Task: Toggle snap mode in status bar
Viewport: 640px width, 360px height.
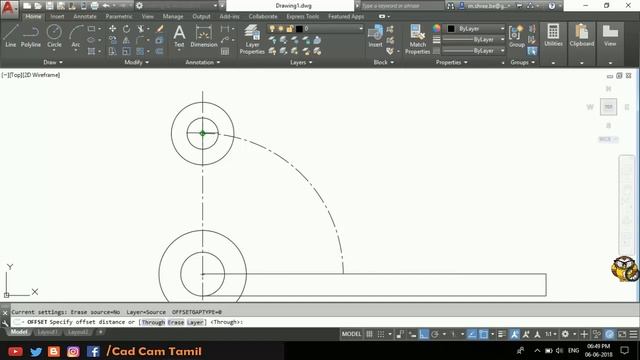Action: (x=381, y=334)
